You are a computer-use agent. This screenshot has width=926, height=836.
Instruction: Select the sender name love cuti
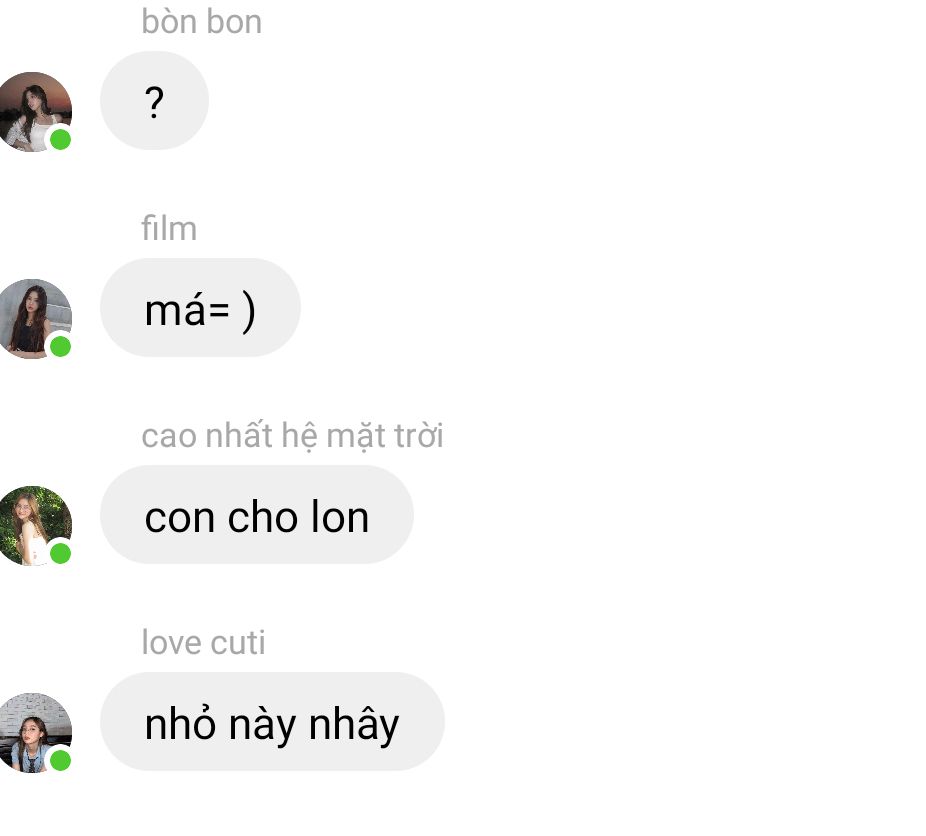click(203, 642)
